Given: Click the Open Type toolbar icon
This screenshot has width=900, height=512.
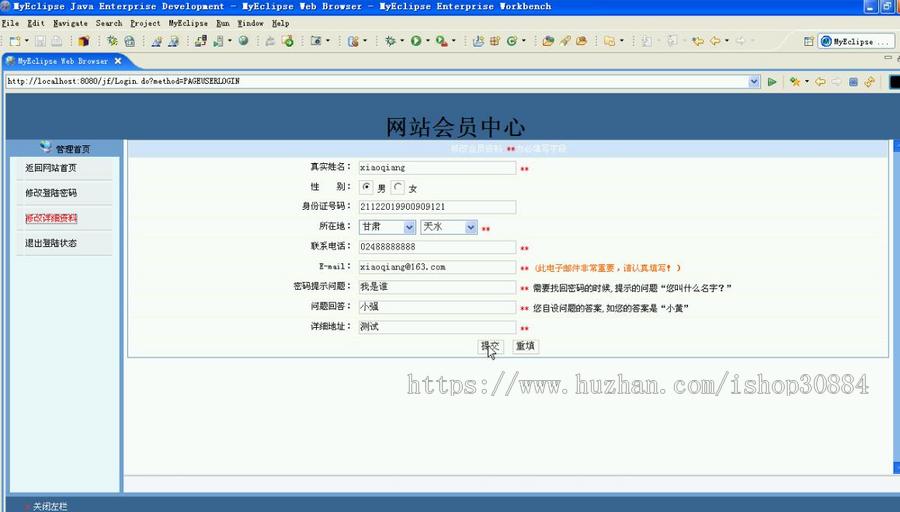Looking at the screenshot, I should coord(548,41).
